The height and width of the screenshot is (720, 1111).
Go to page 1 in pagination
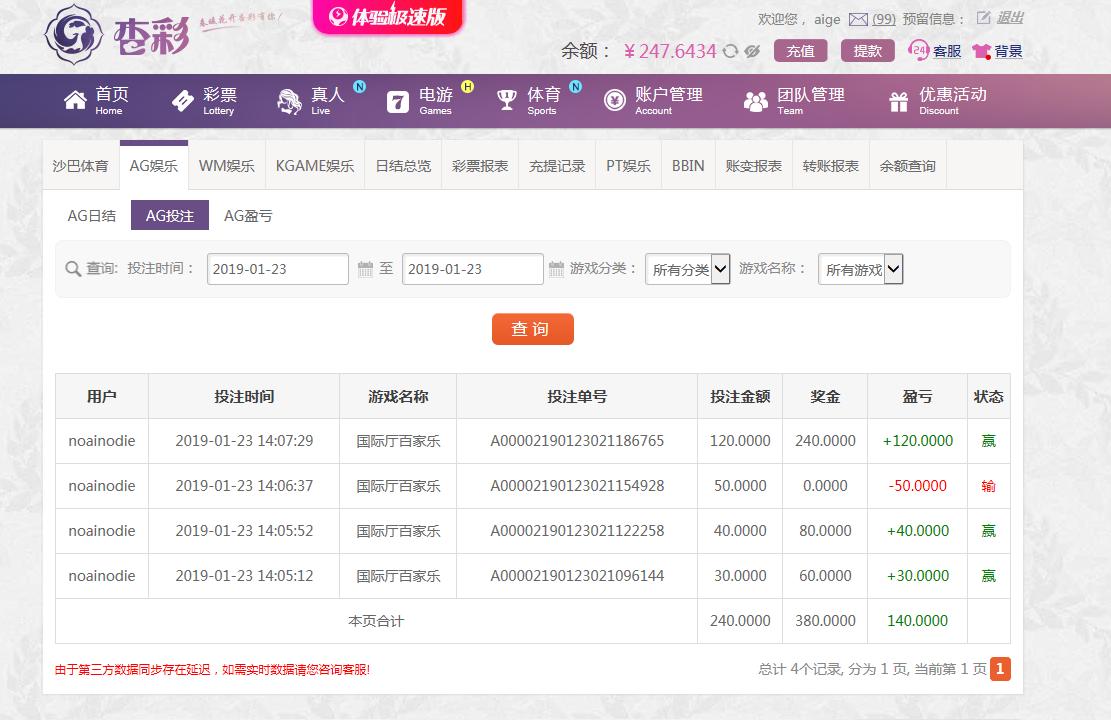tap(1000, 668)
